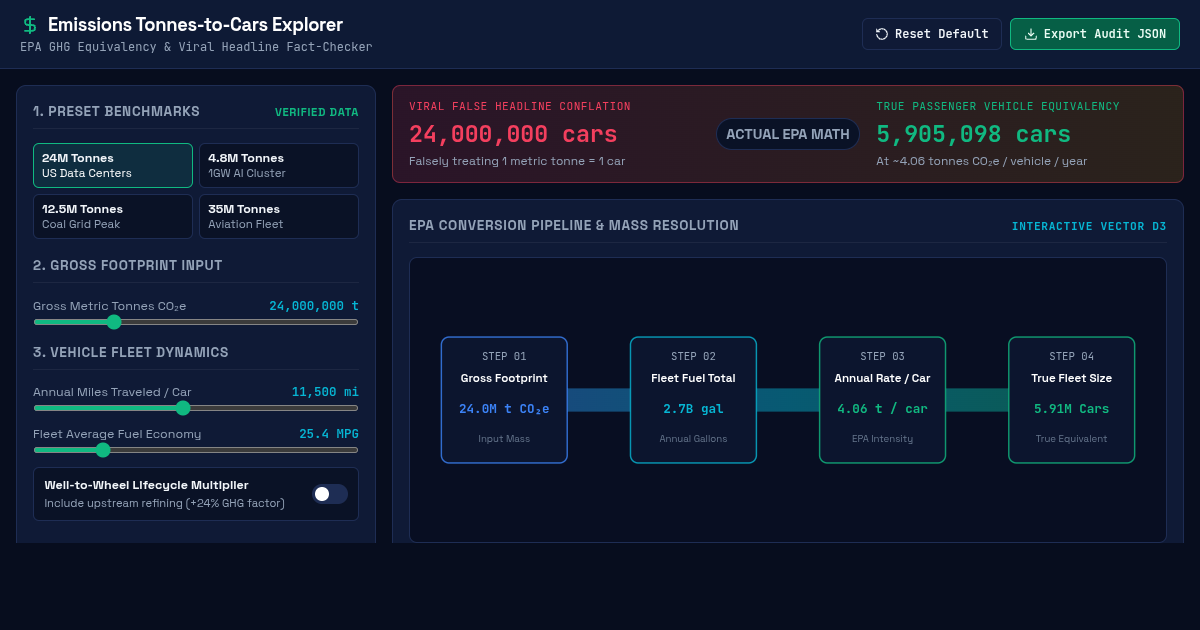The width and height of the screenshot is (1200, 630).
Task: Click the 3. VEHICLE FLEET DYNAMICS heading
Action: pos(131,352)
